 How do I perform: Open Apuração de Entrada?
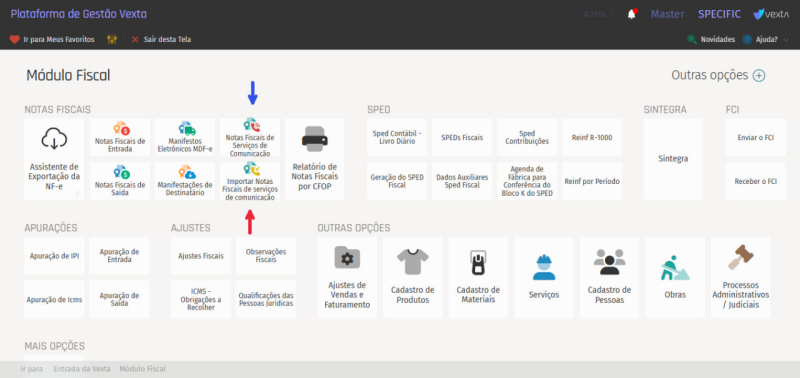pos(119,256)
